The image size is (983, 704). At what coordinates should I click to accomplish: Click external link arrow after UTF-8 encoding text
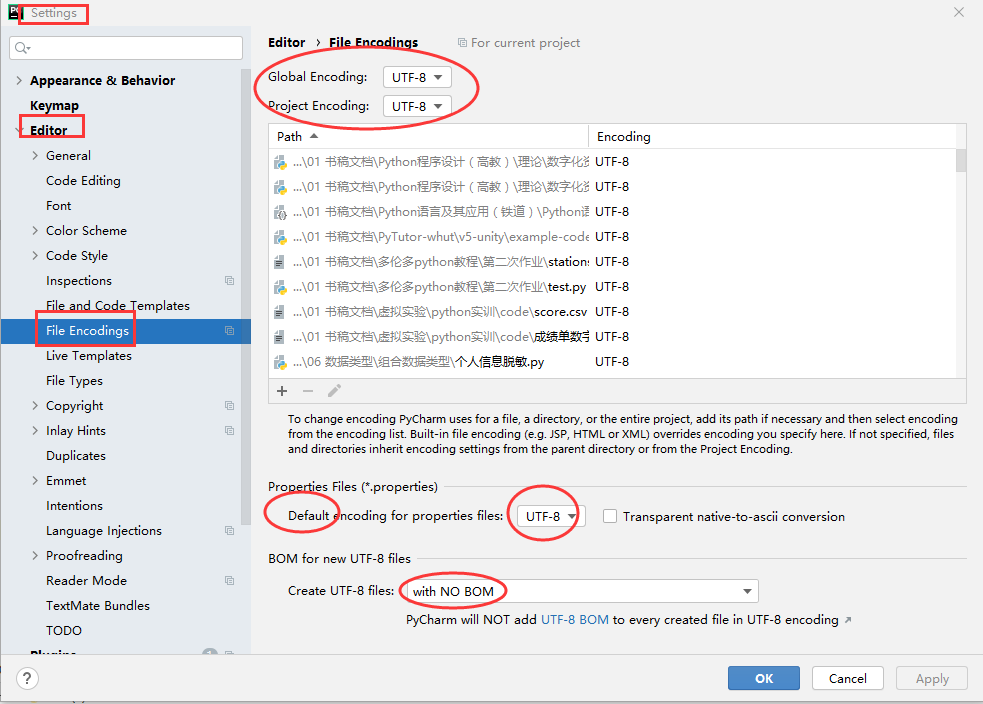pos(848,620)
